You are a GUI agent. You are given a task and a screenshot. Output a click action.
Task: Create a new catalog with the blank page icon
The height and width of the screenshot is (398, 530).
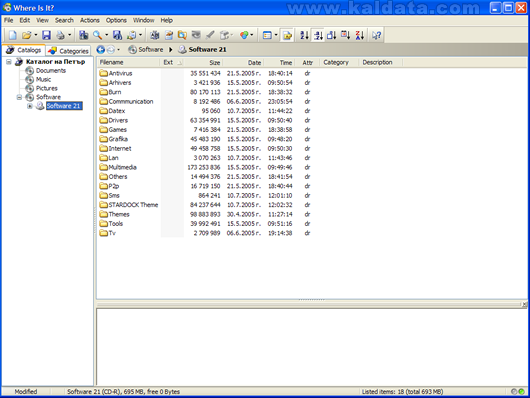point(13,35)
